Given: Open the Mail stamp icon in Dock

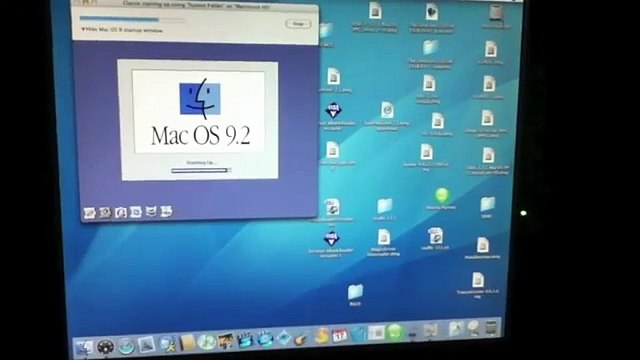Looking at the screenshot, I should coord(147,345).
